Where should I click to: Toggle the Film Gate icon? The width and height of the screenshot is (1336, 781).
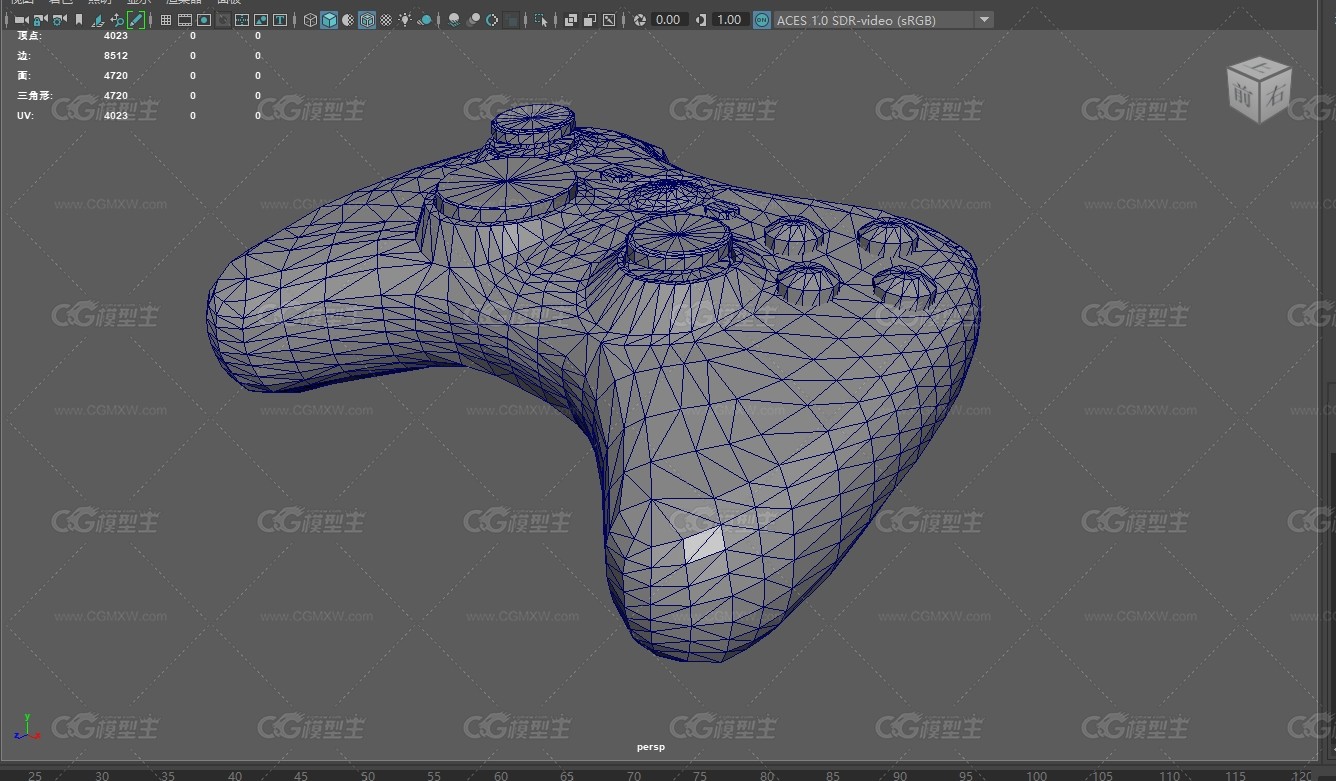[185, 20]
